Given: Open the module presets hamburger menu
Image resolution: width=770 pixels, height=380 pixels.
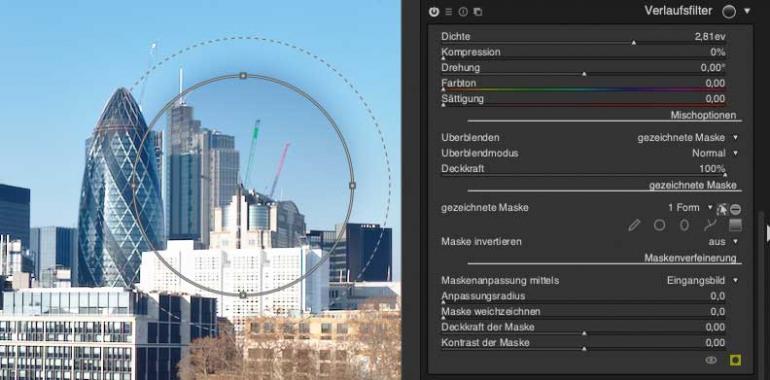Looking at the screenshot, I should coord(448,11).
